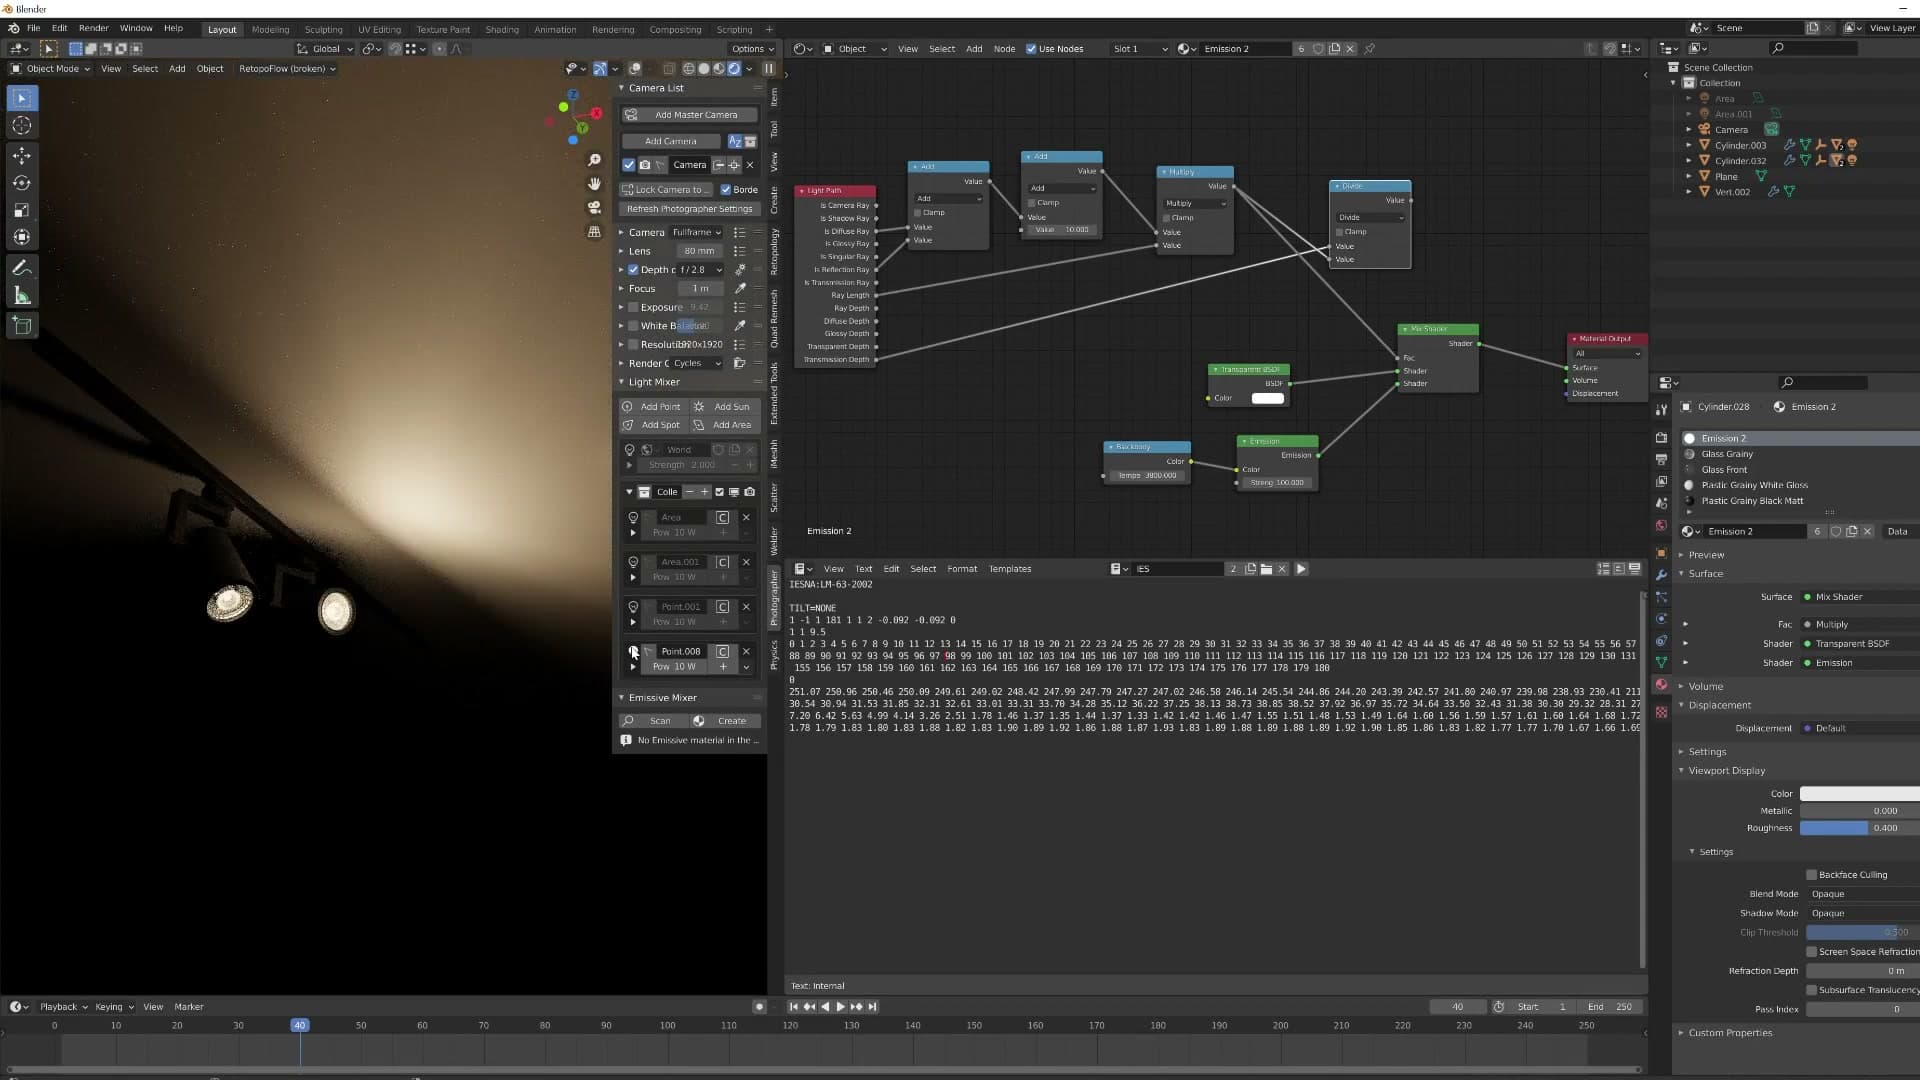This screenshot has height=1080, width=1920.
Task: Expand Cylinder.003 in the outliner
Action: pos(1689,146)
